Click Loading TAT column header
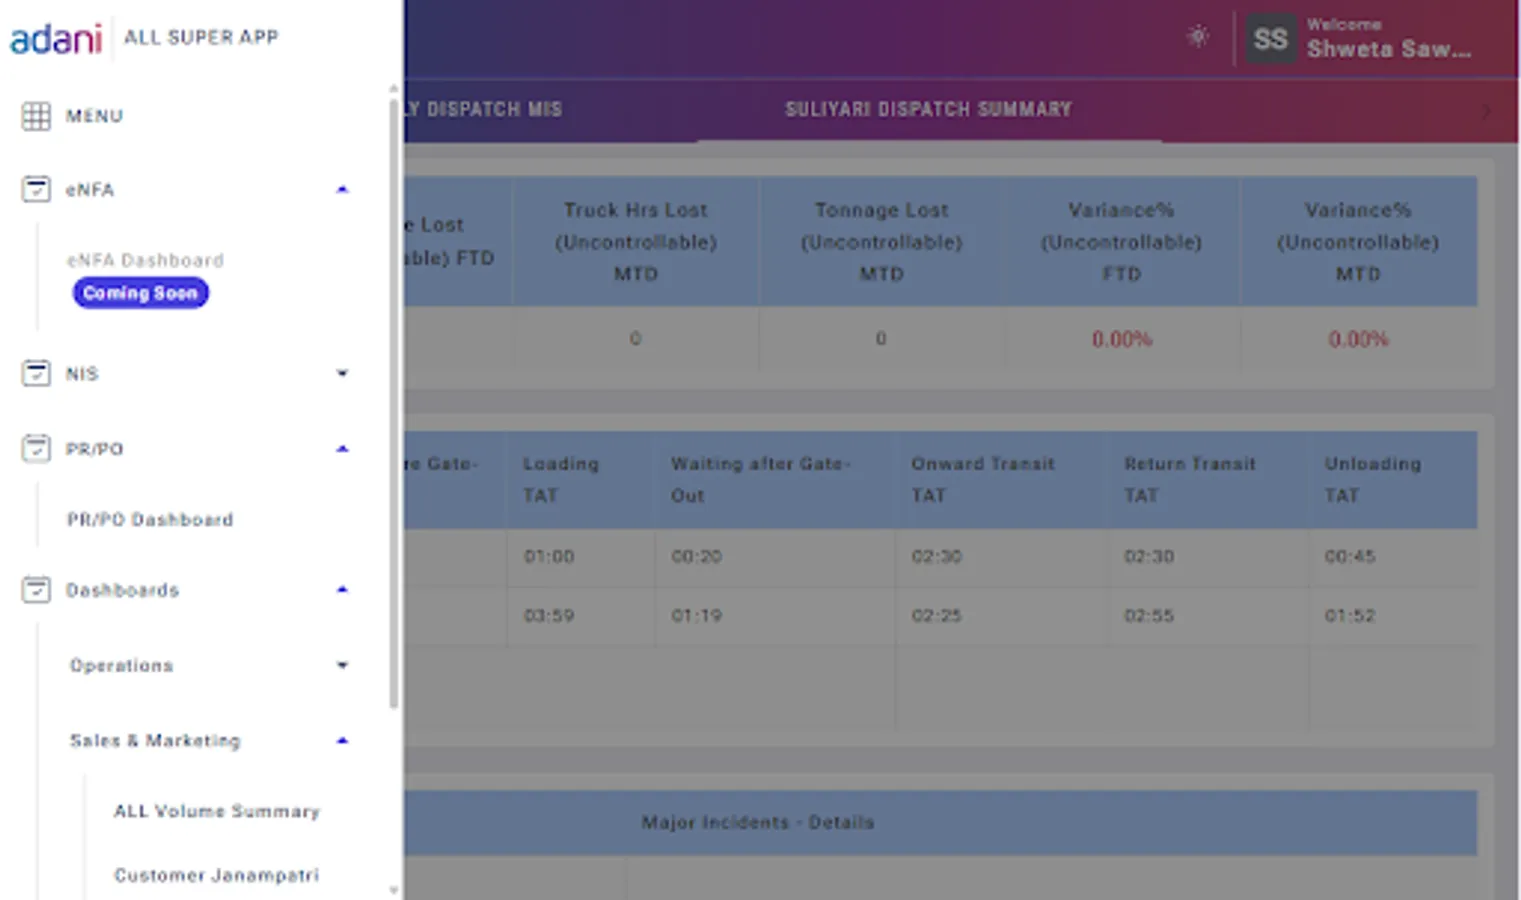Viewport: 1521px width, 900px height. tap(580, 480)
